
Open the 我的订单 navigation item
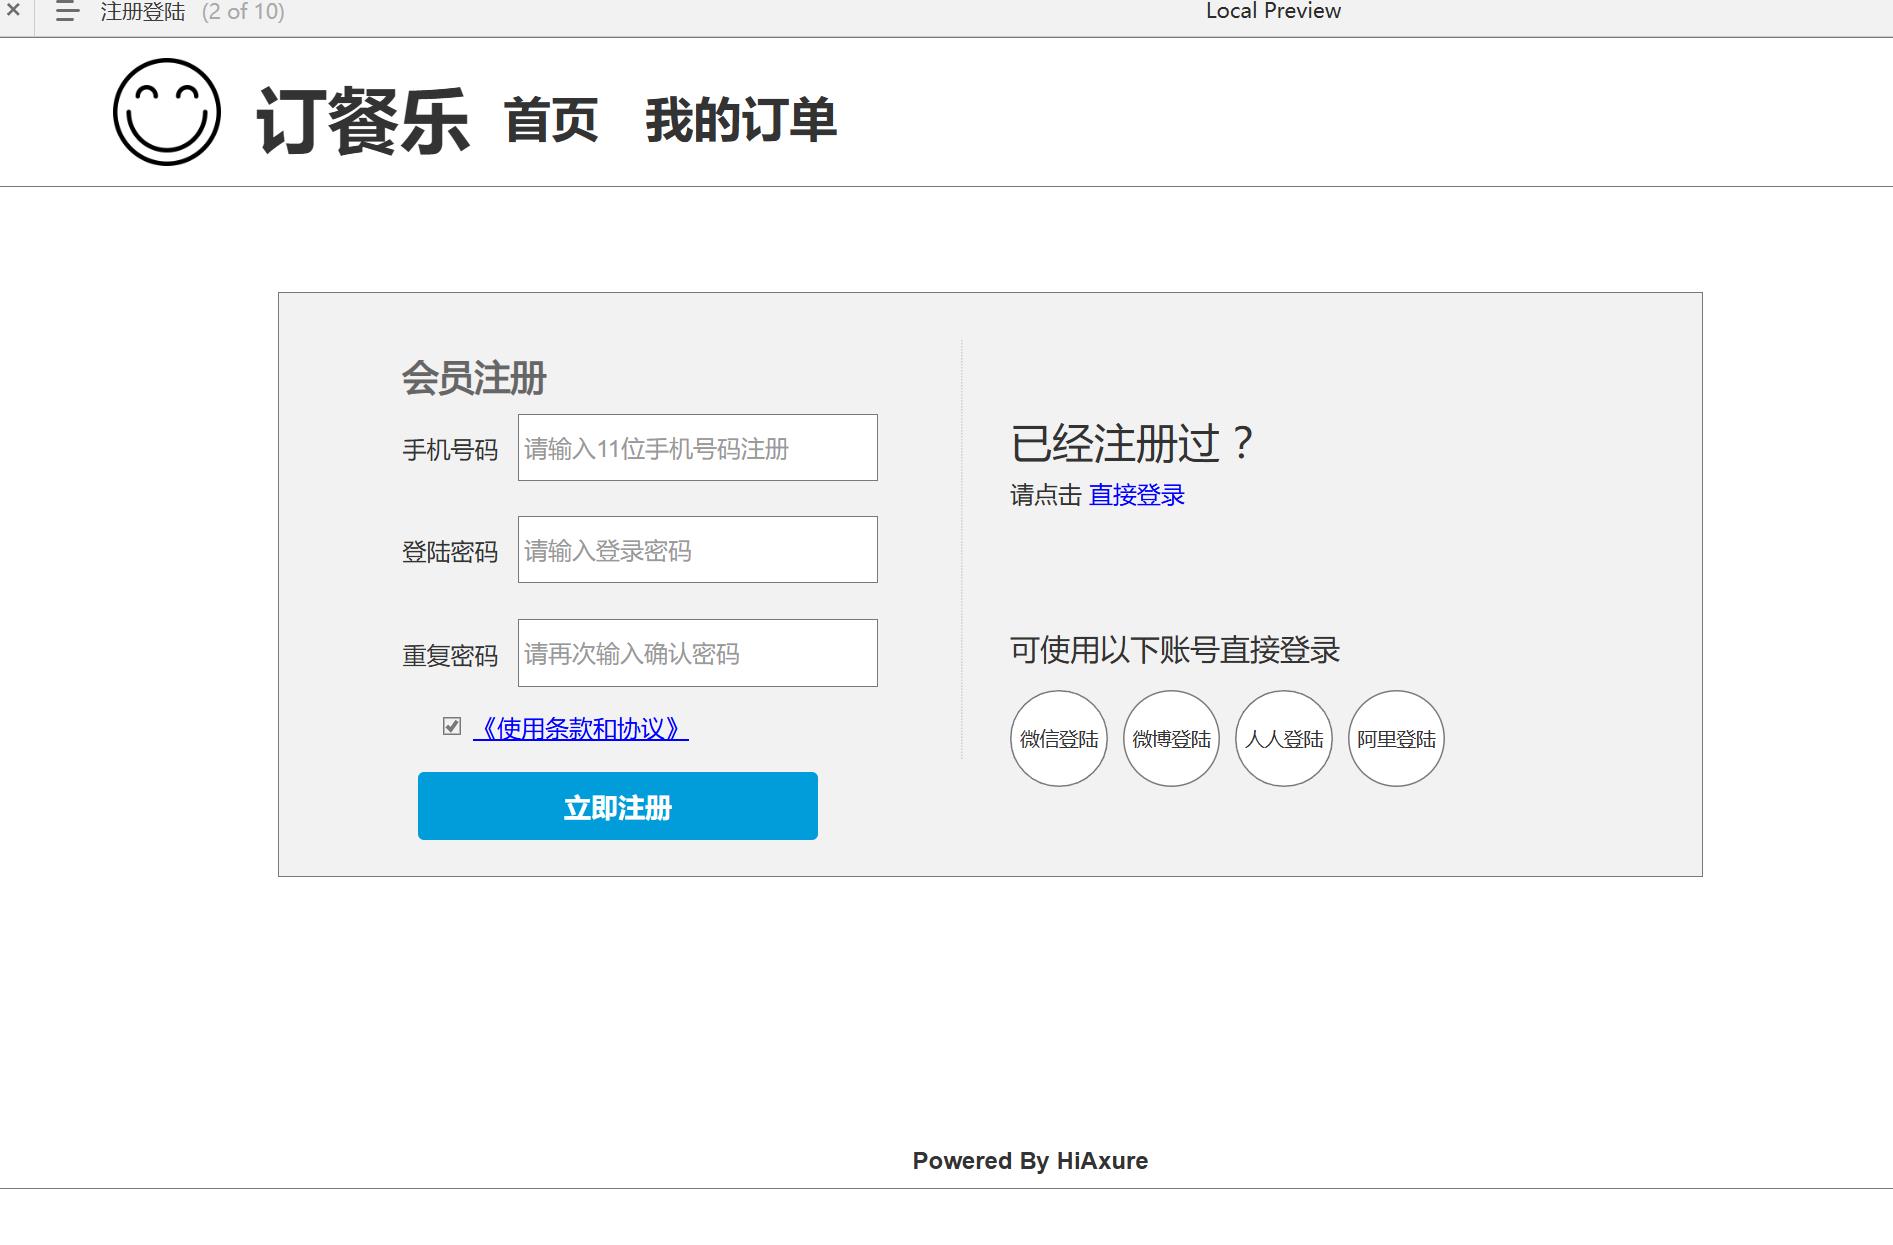(741, 121)
